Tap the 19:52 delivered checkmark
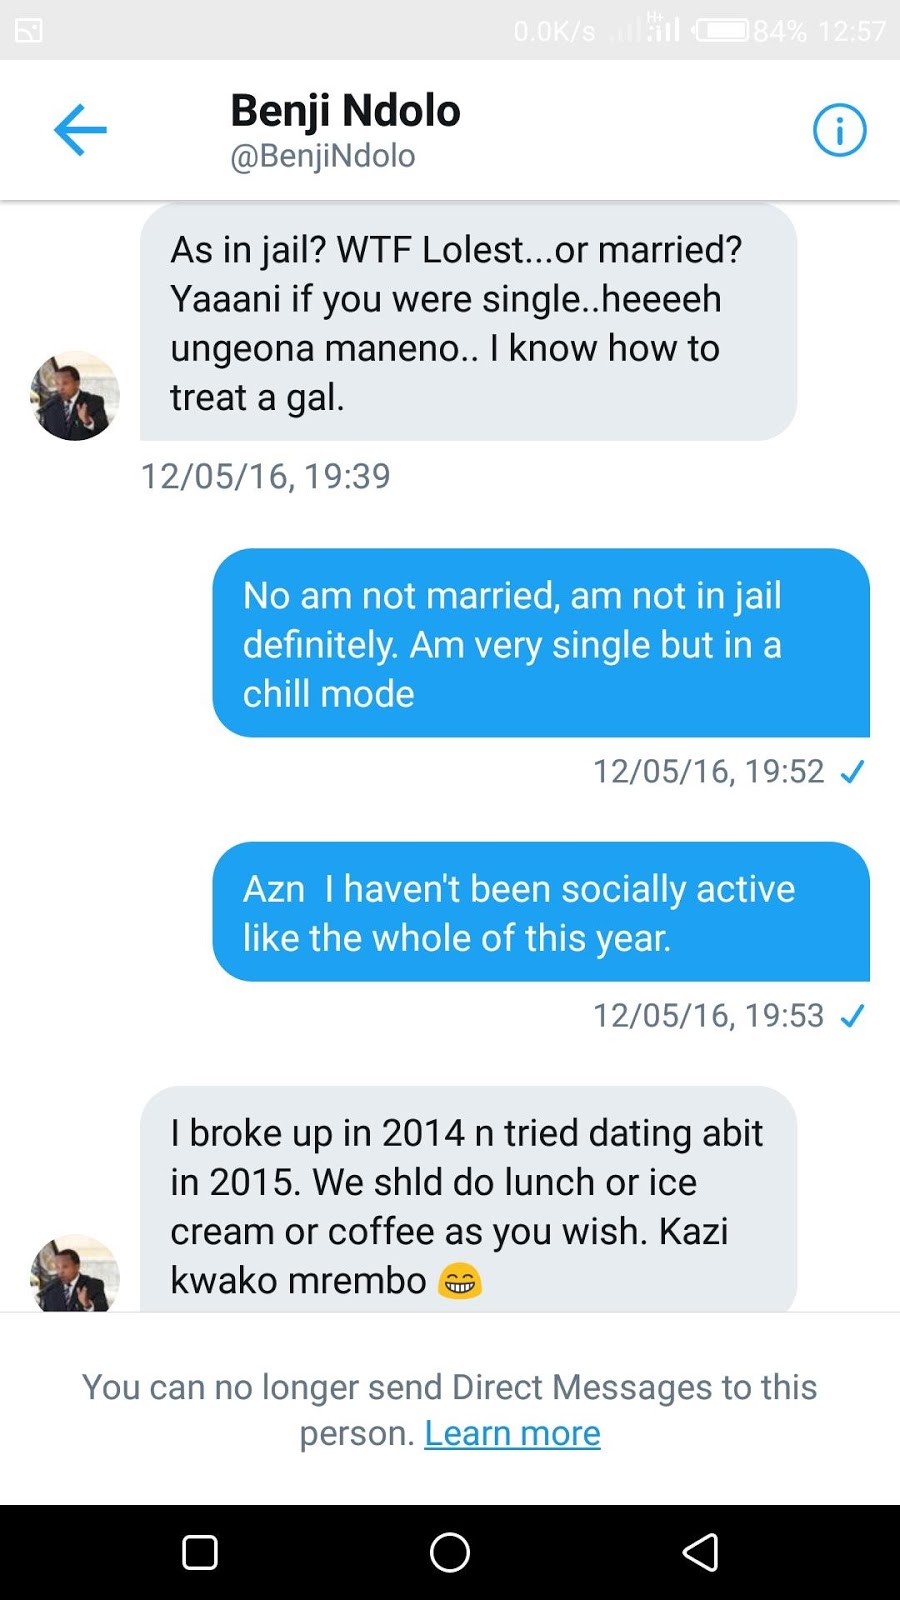 click(852, 772)
